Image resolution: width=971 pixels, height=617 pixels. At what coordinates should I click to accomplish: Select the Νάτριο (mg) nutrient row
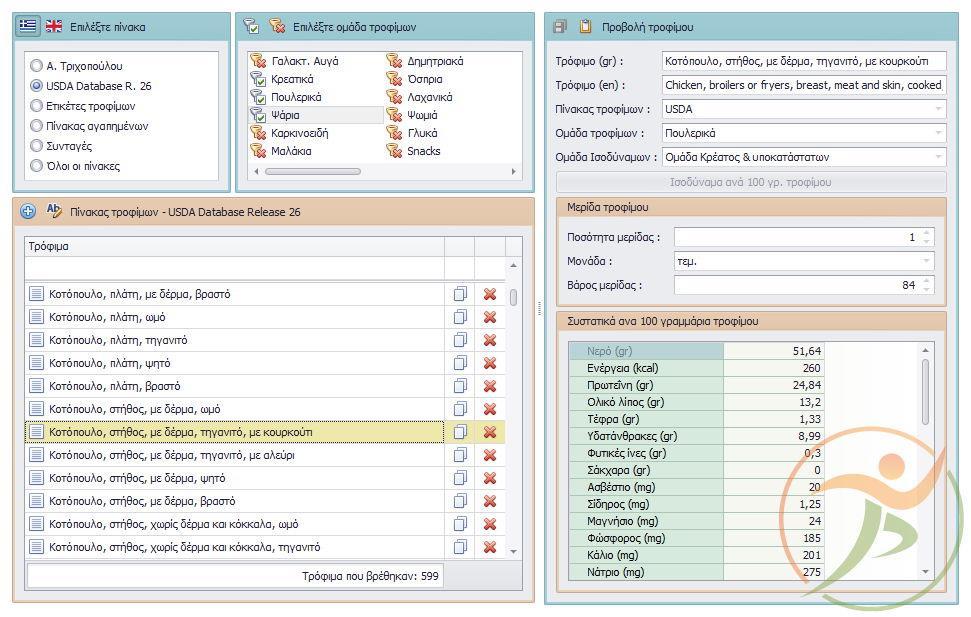point(695,572)
